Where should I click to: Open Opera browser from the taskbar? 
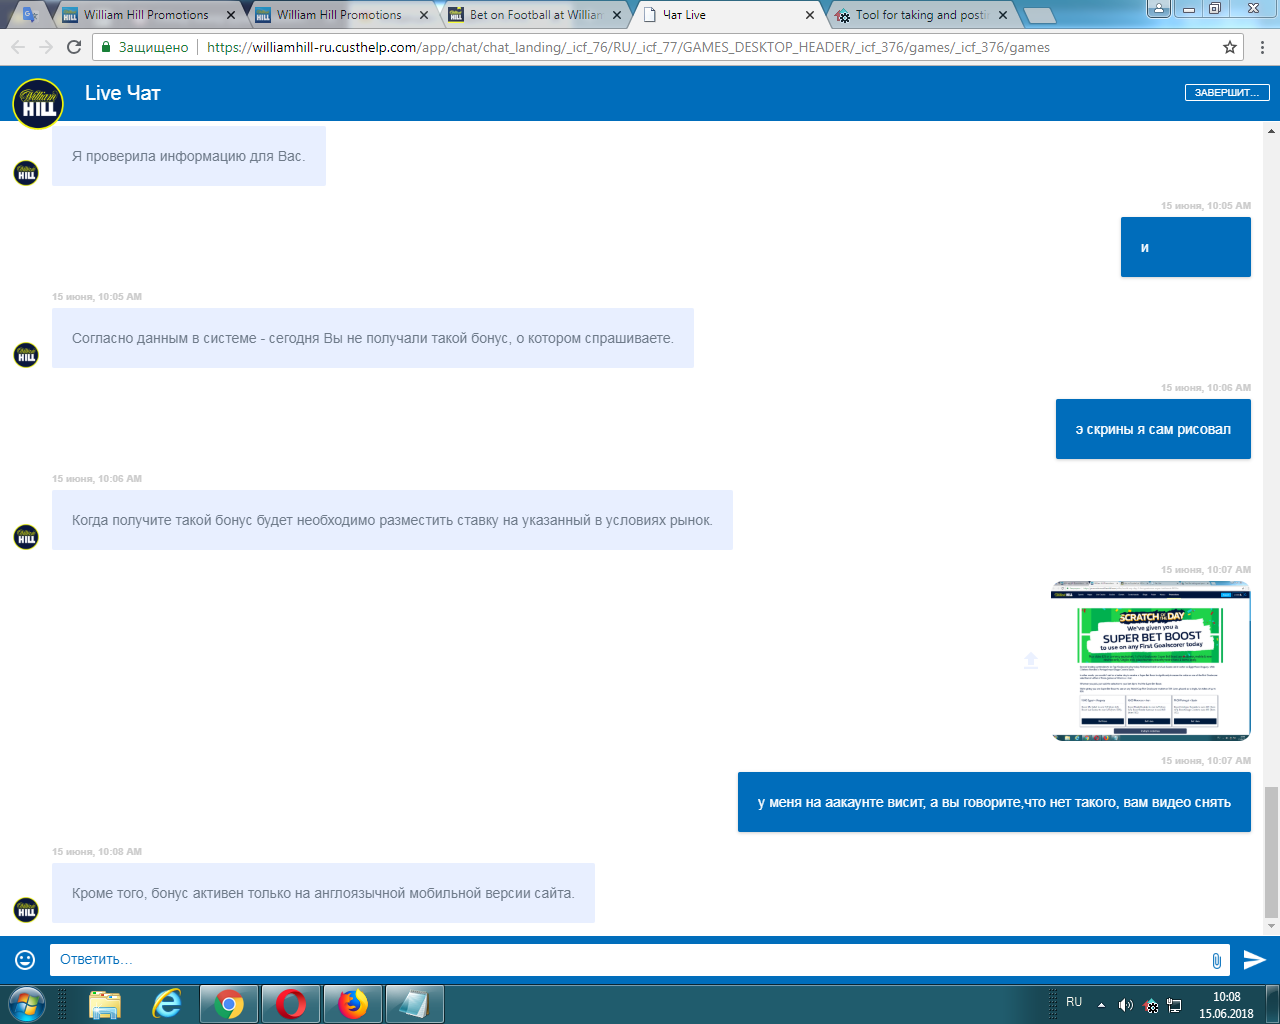291,1004
